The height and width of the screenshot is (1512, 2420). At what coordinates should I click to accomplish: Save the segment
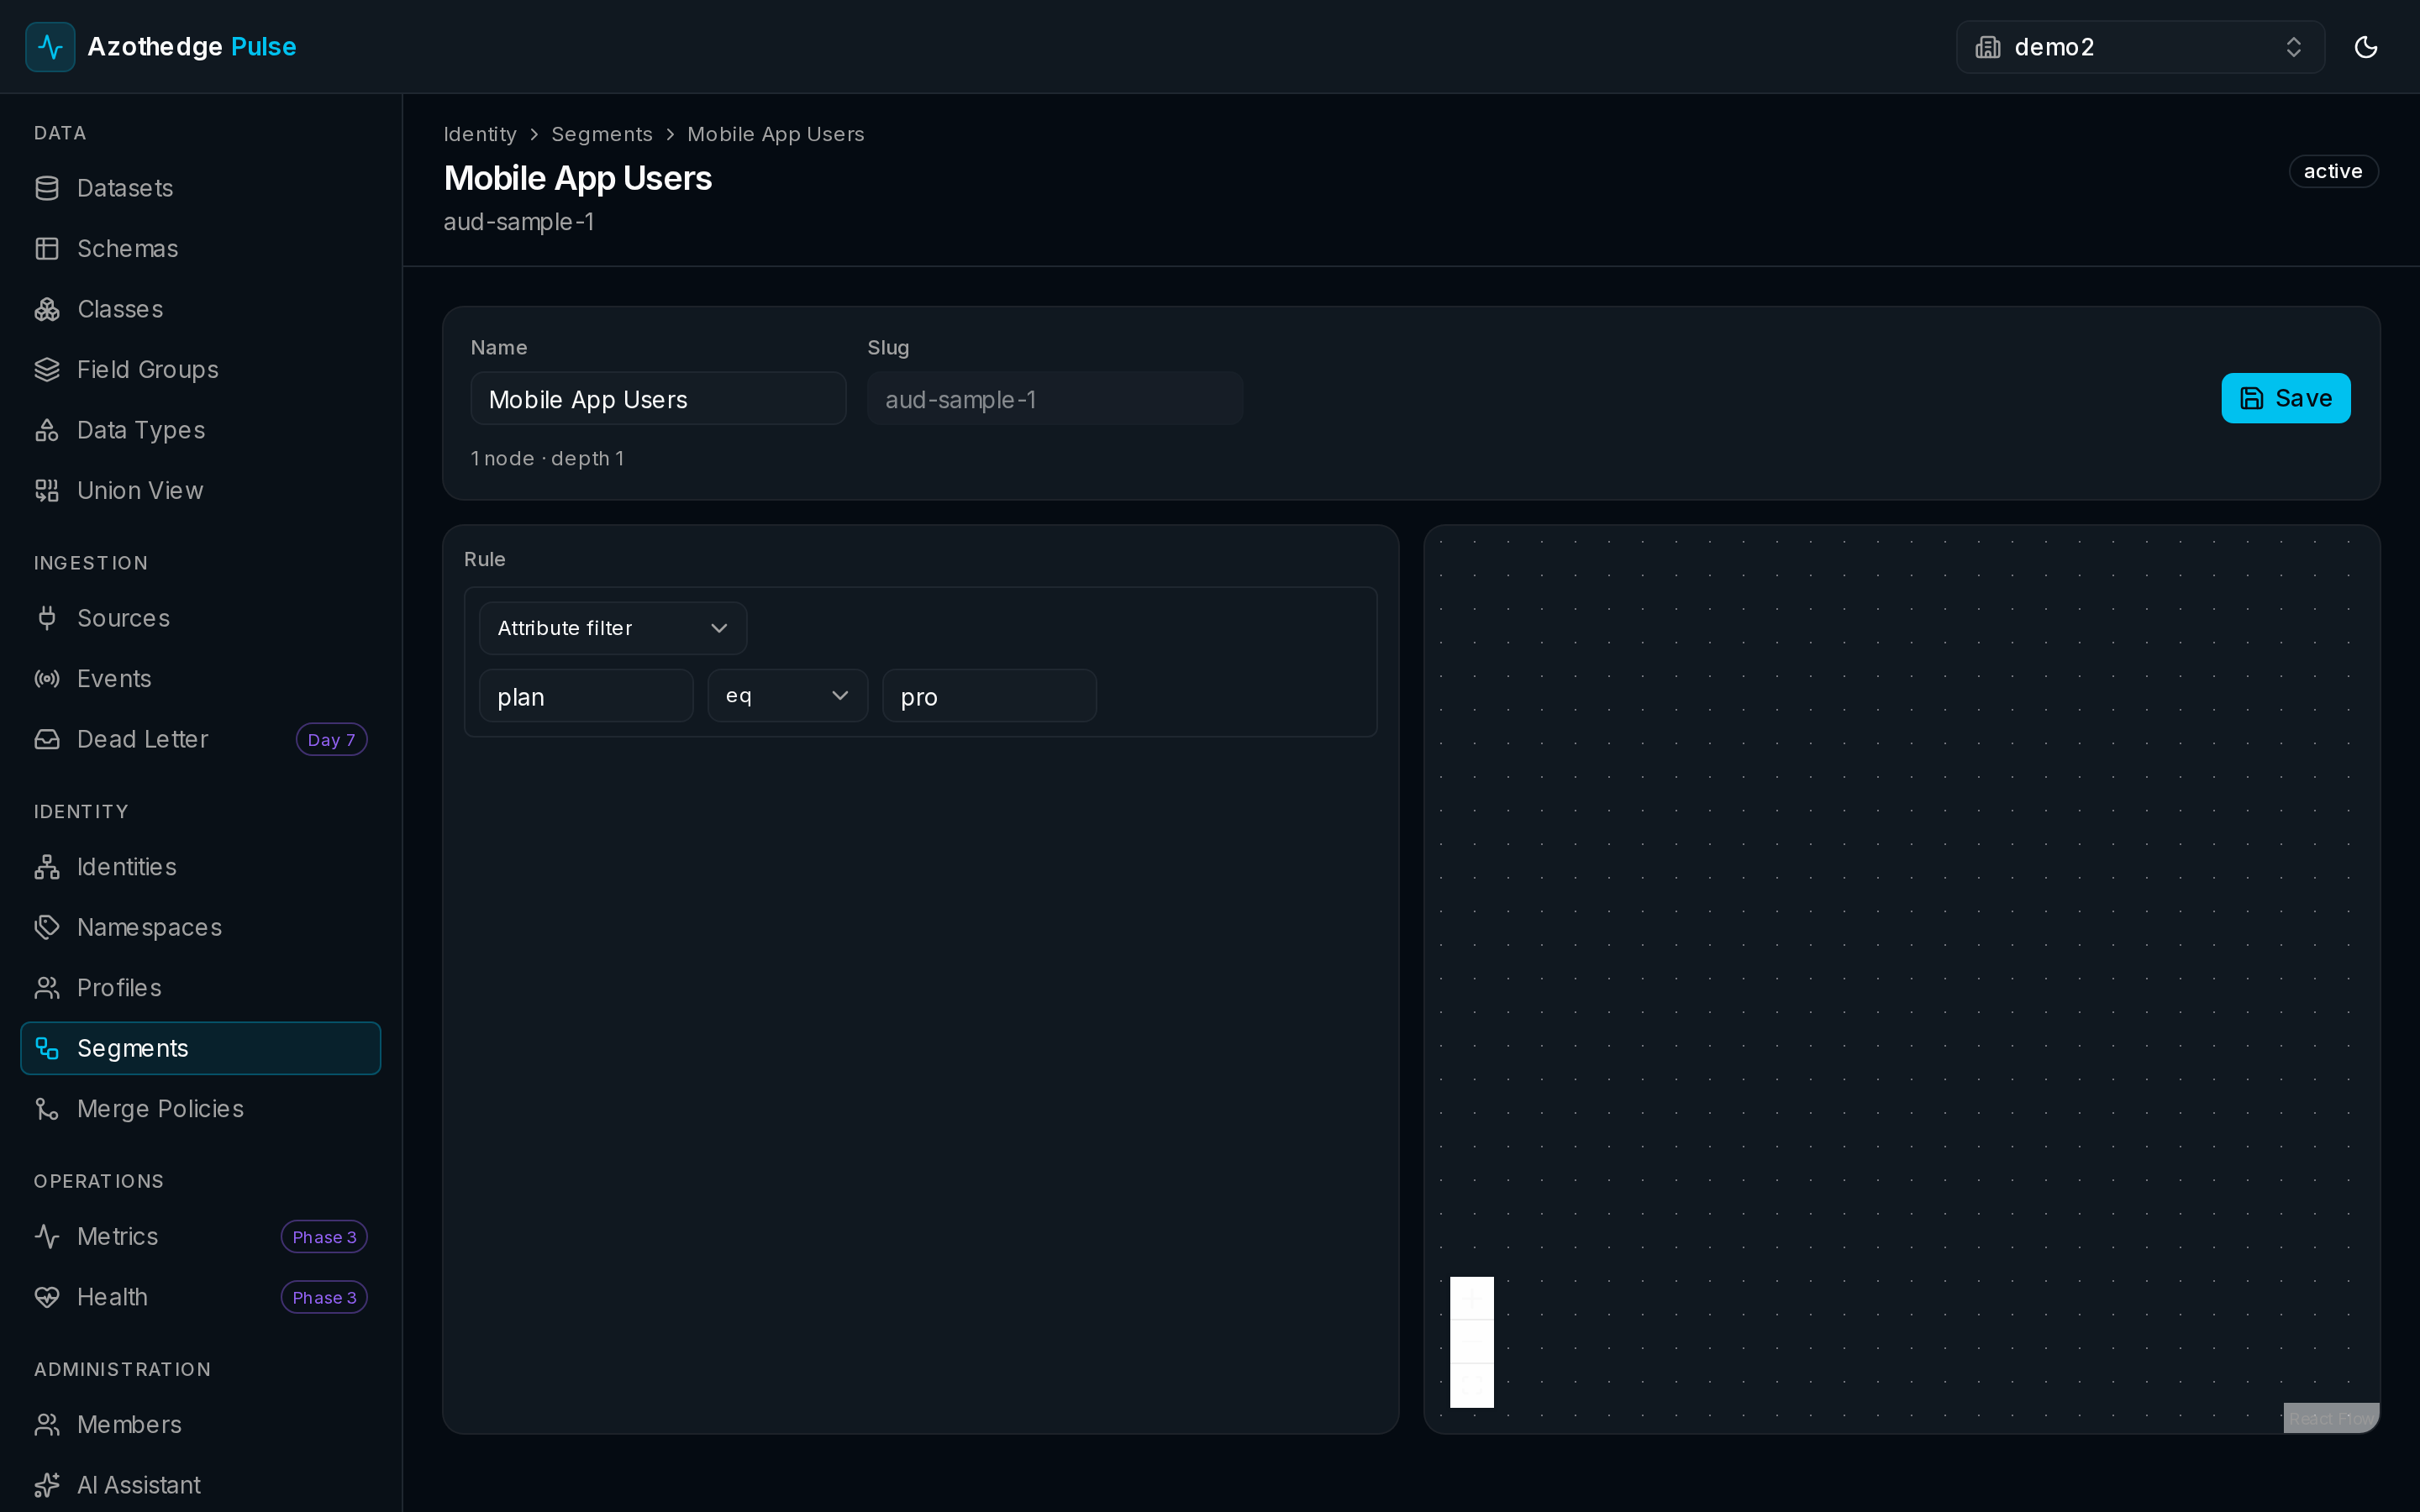2286,398
